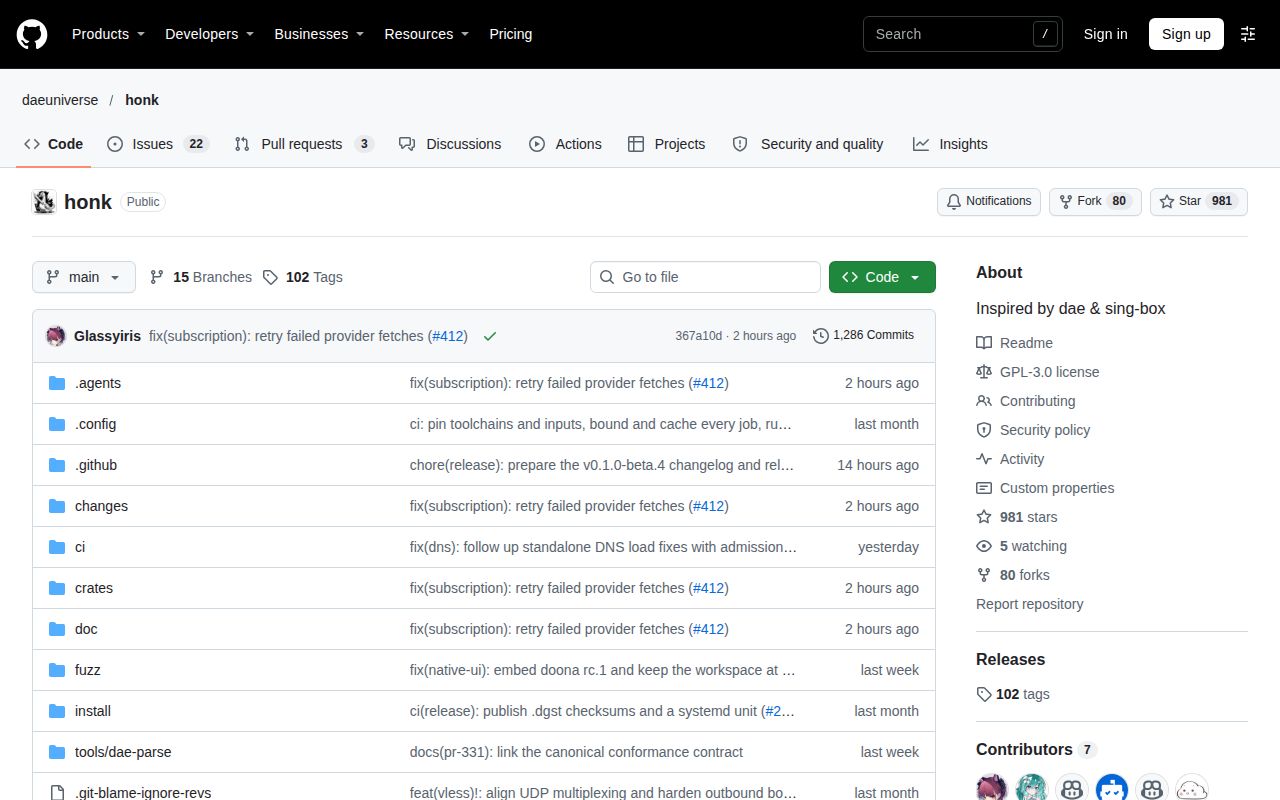This screenshot has width=1280, height=800.
Task: Star the honk repository
Action: coord(1199,202)
